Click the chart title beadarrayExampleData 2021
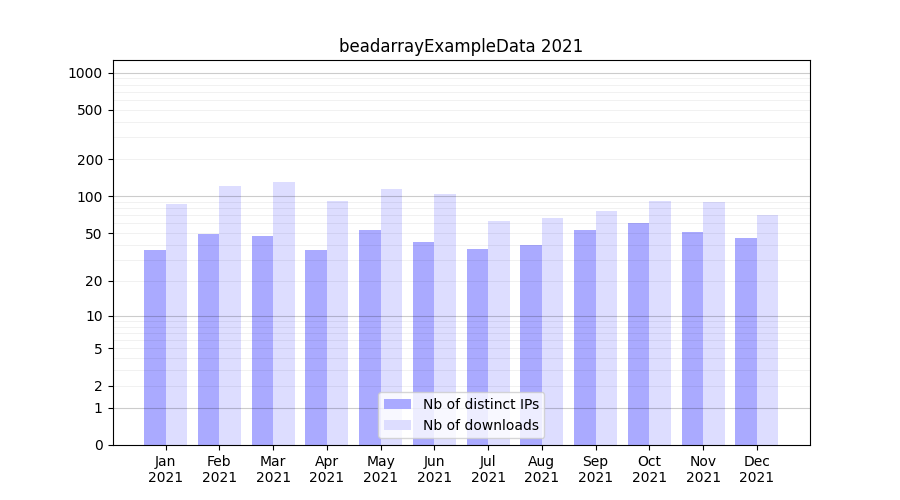 pos(460,46)
